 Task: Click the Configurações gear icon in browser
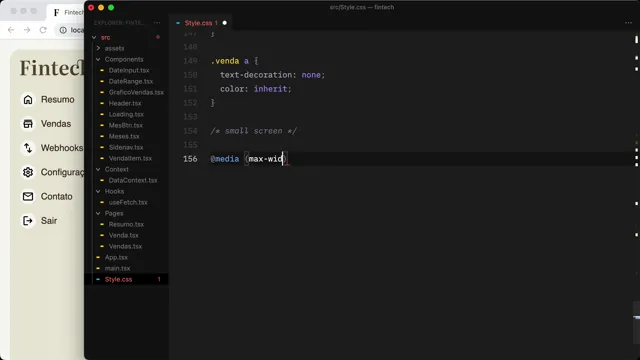28,172
